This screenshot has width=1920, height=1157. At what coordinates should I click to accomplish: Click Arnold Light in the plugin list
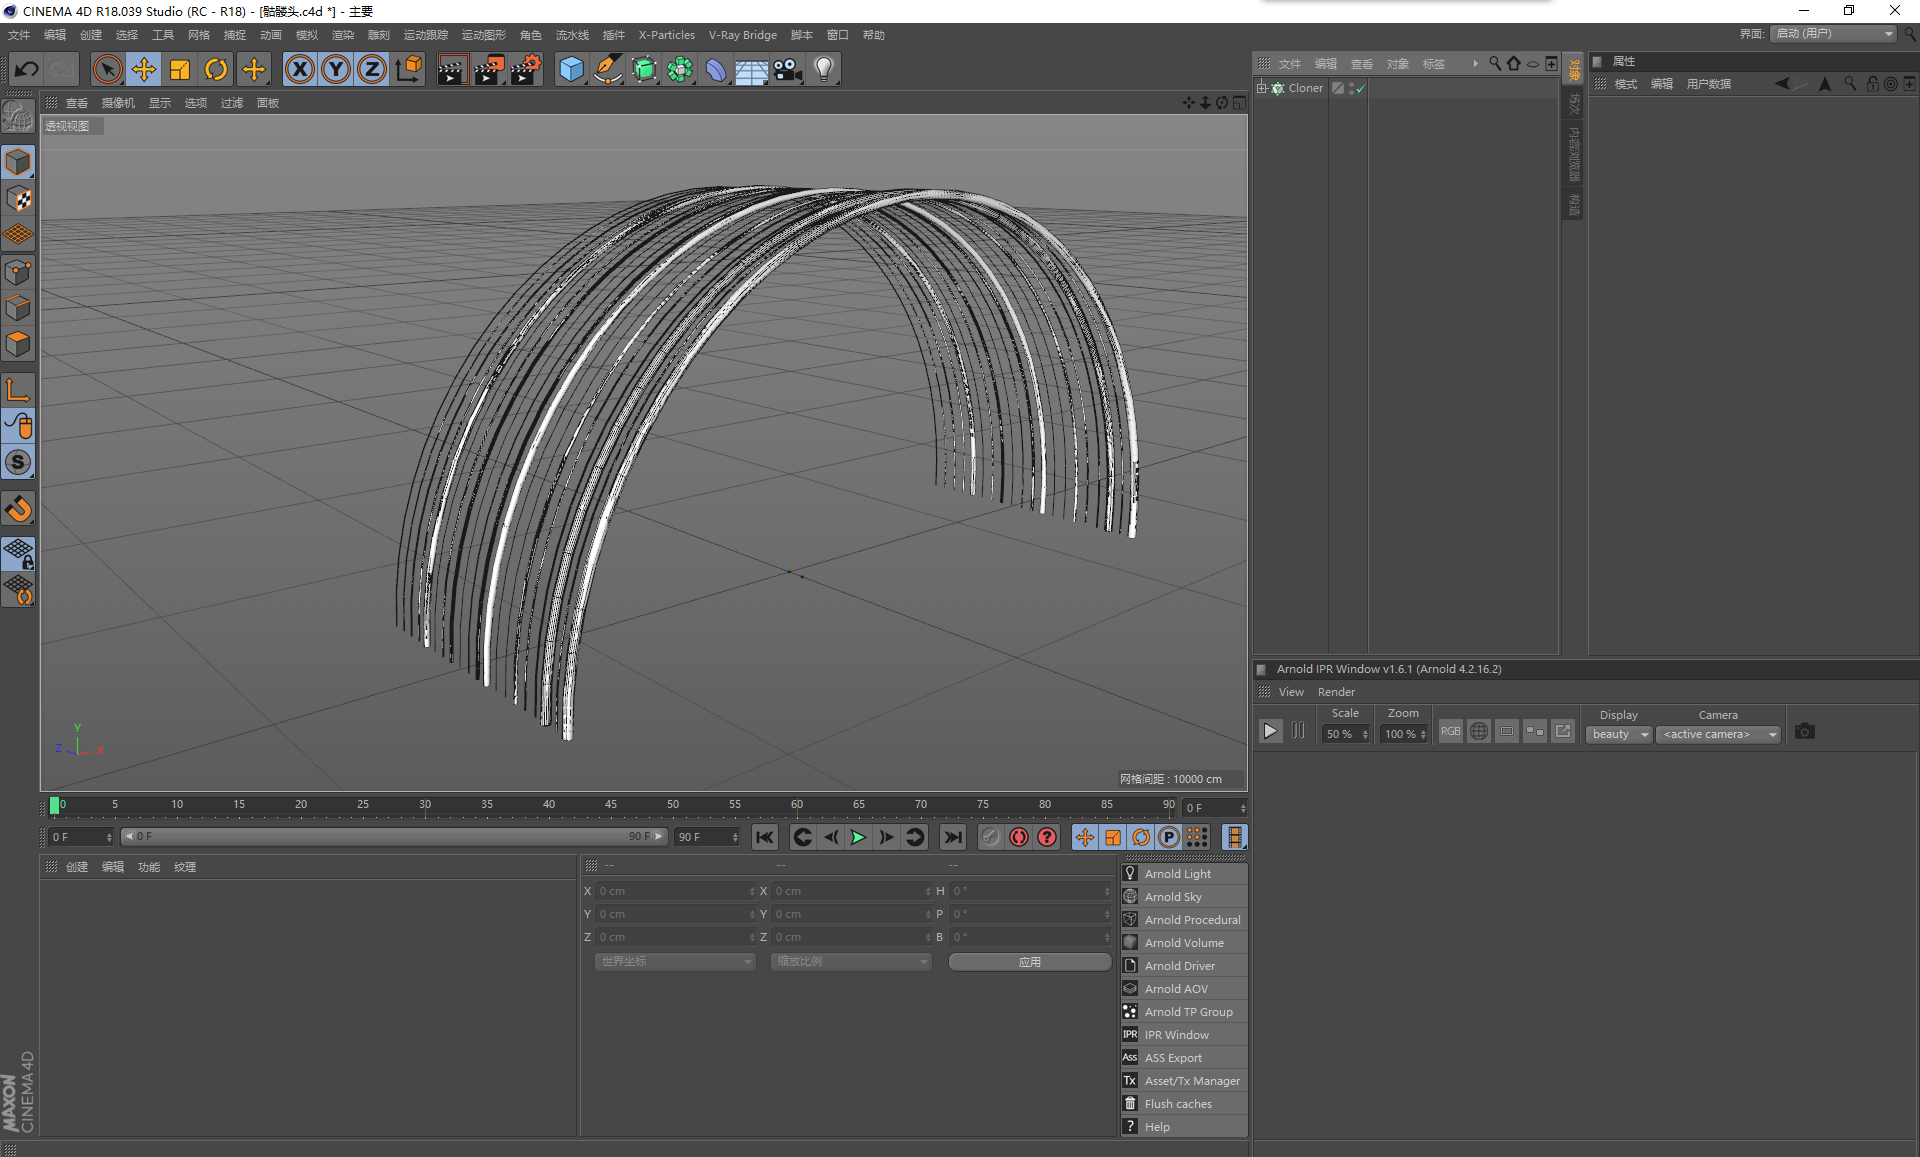(1177, 874)
